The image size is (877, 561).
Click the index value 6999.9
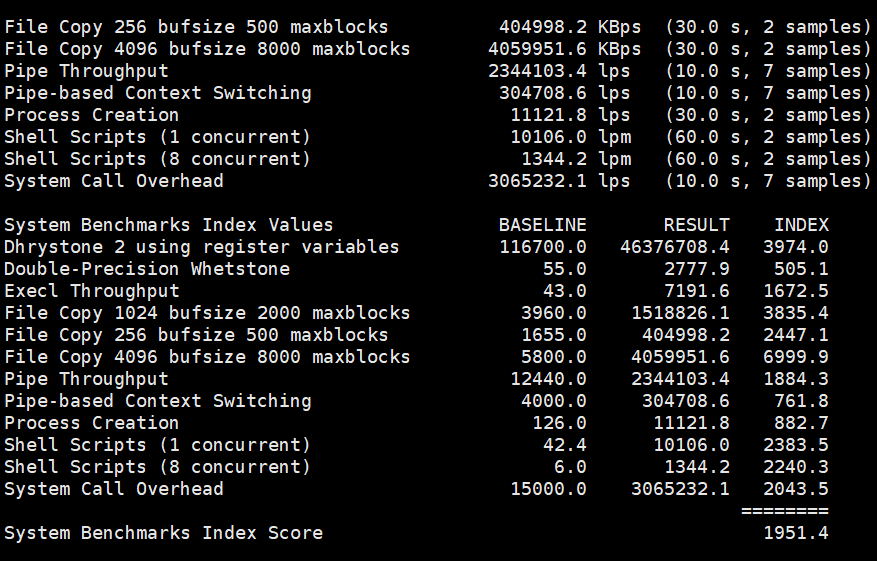[x=795, y=357]
